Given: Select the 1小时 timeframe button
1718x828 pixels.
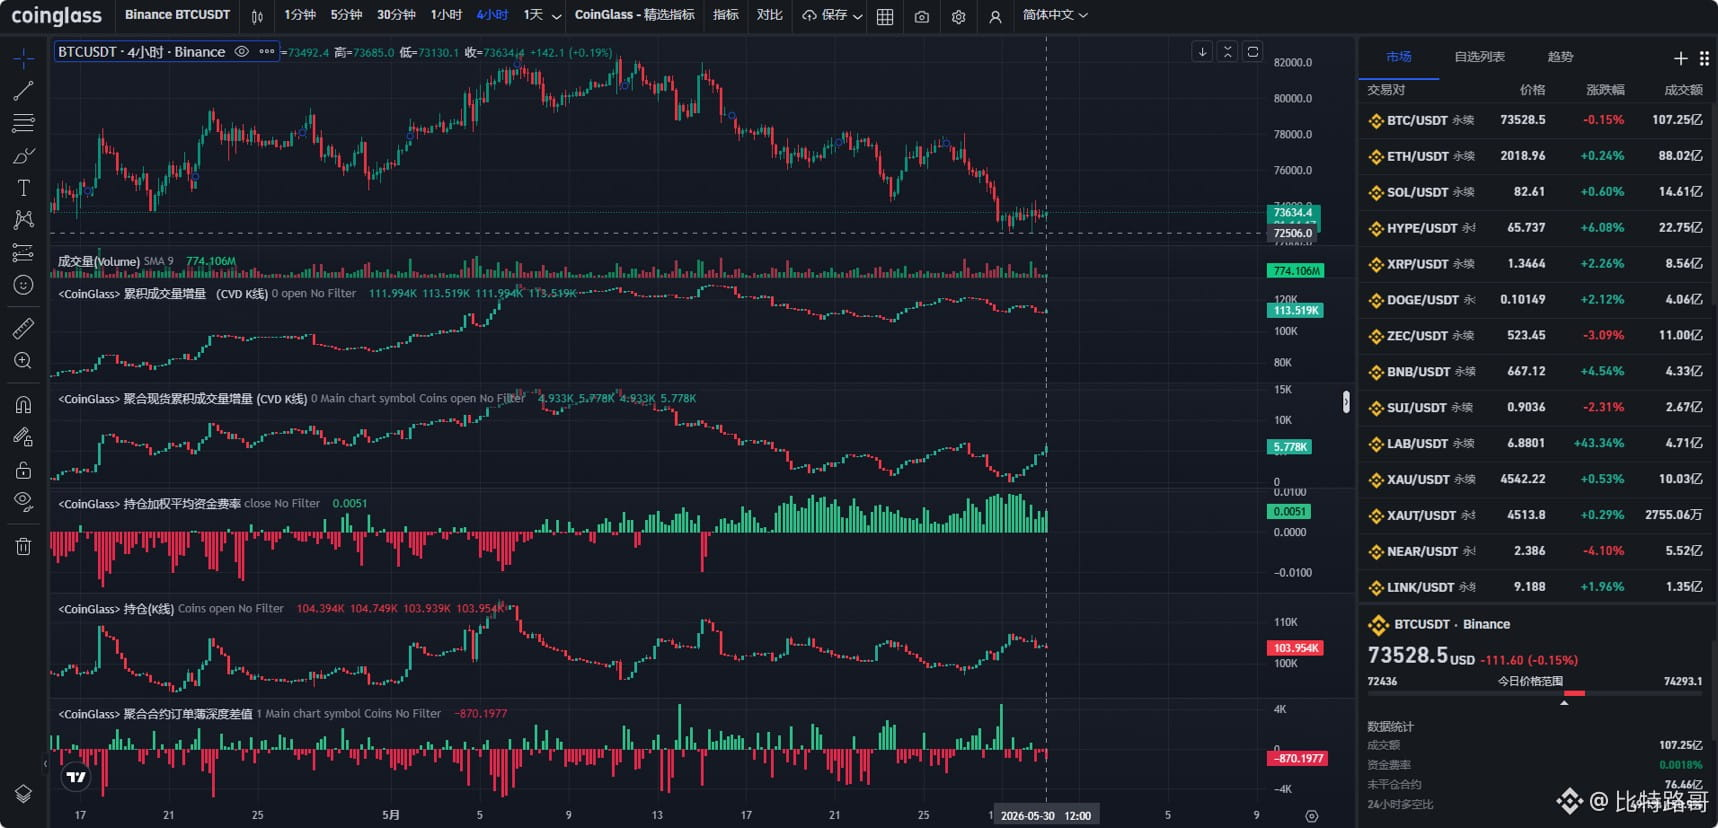Looking at the screenshot, I should [x=446, y=15].
